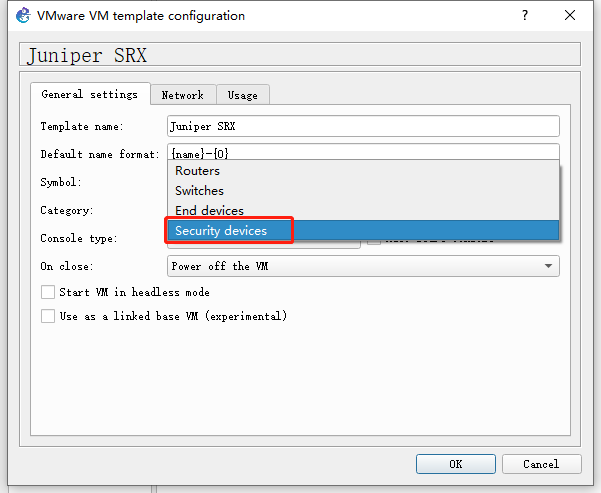Choose Switches in the category dropdown

363,191
